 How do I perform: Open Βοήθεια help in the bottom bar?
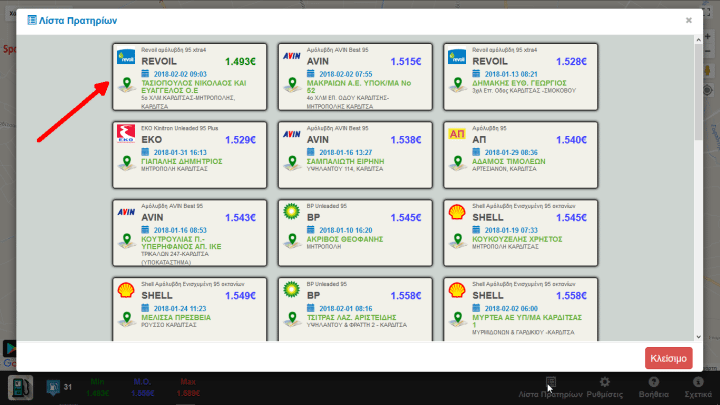(x=653, y=388)
